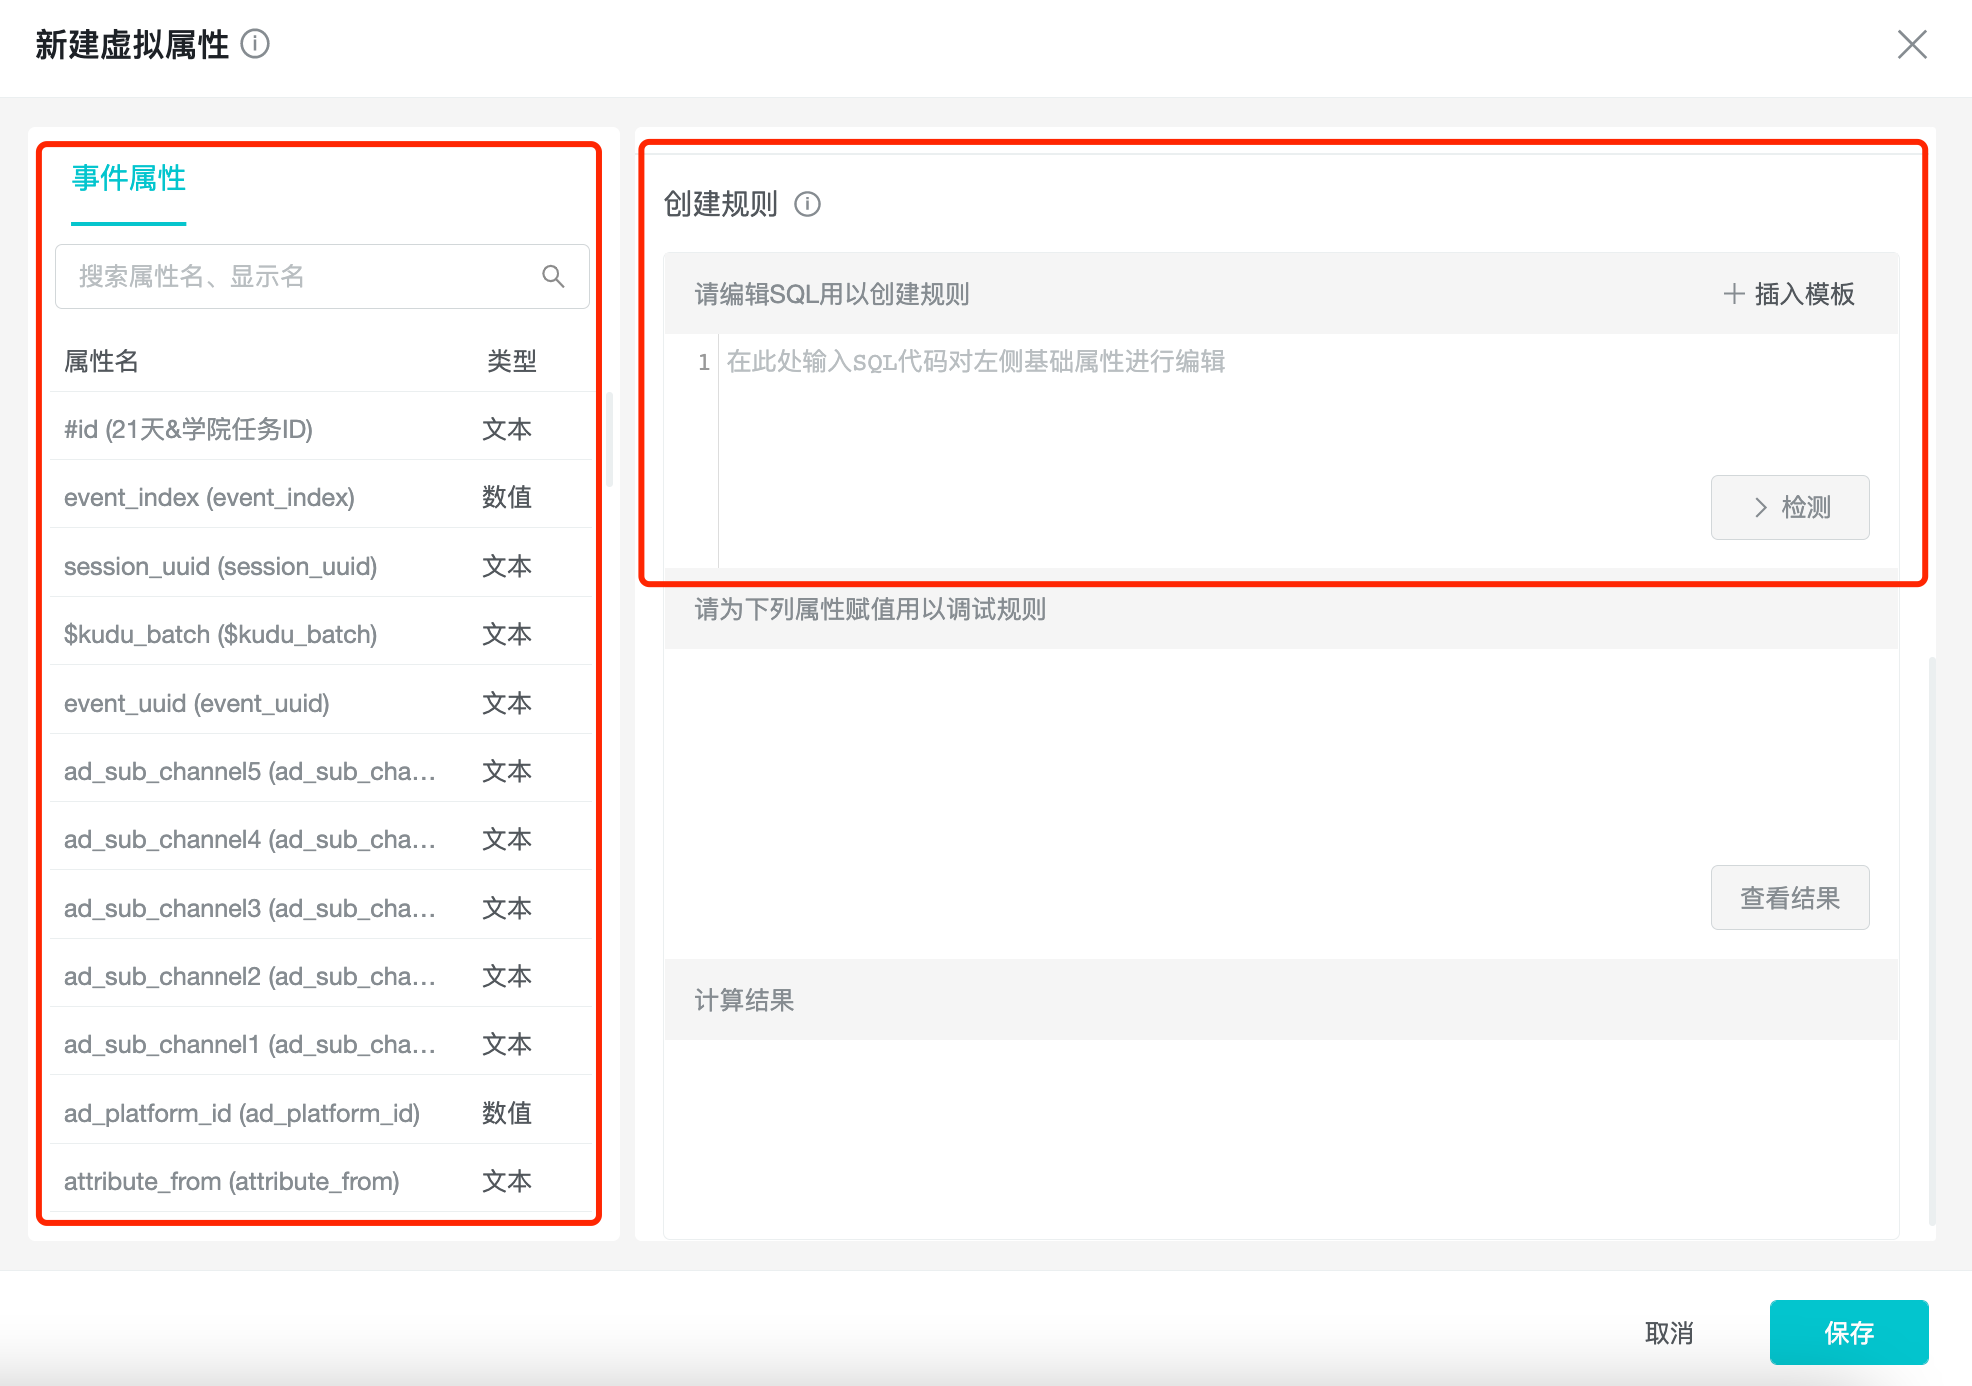Click the 取消 button
Screen dimensions: 1972x1386
pos(1668,1332)
